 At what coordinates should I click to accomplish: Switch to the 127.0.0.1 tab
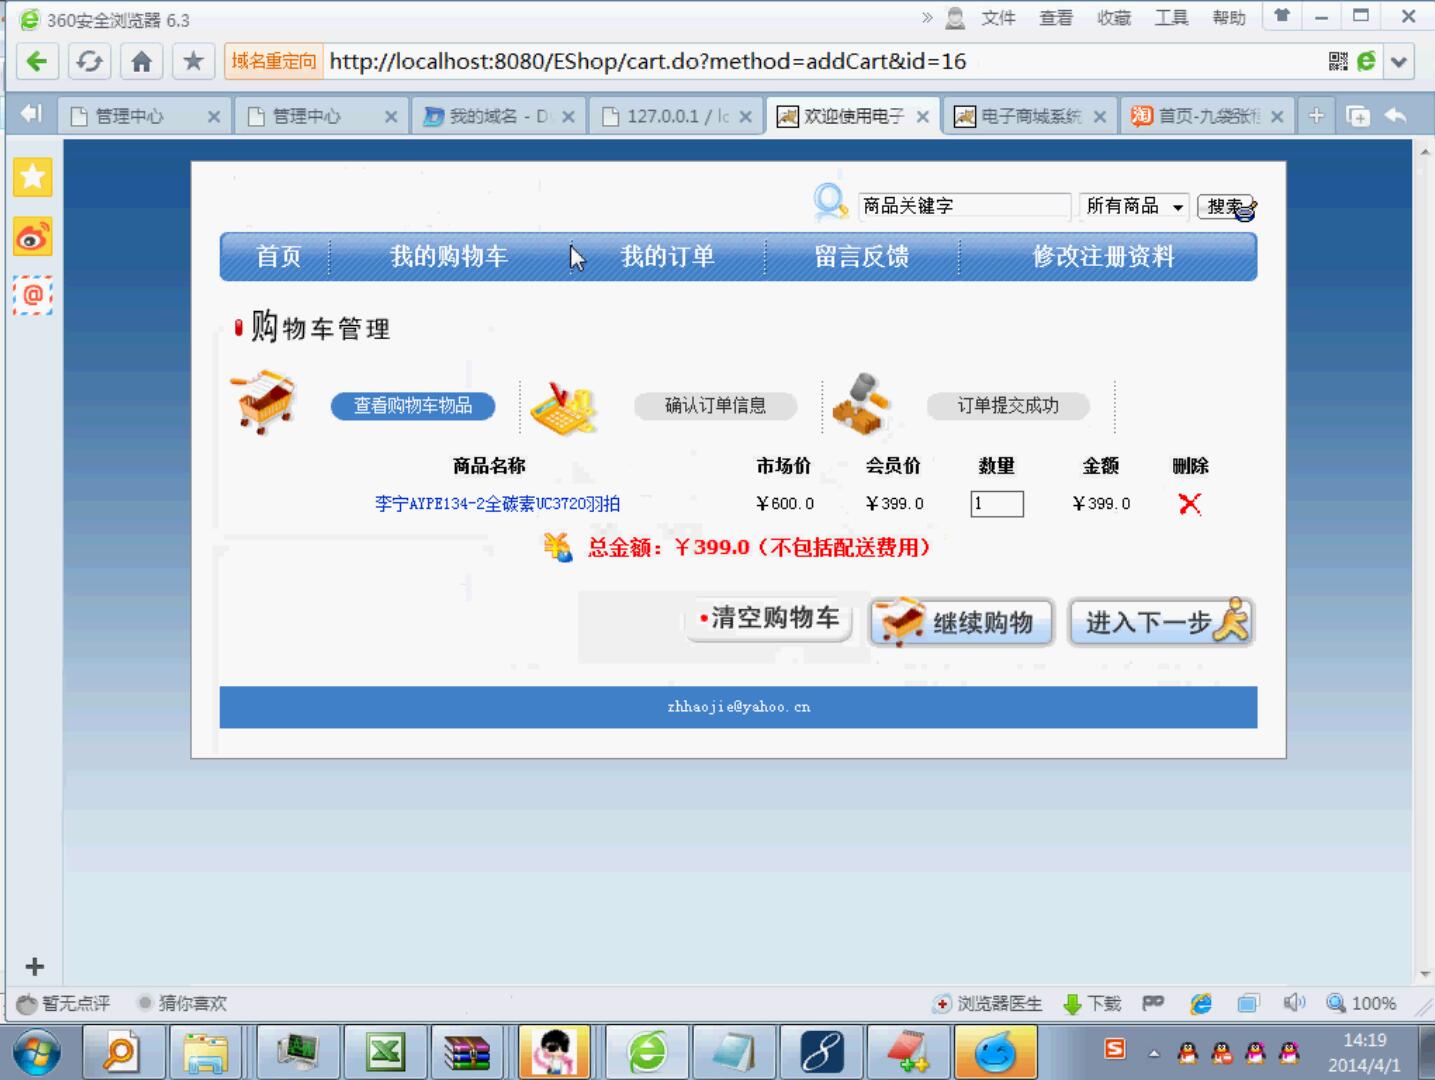[676, 116]
